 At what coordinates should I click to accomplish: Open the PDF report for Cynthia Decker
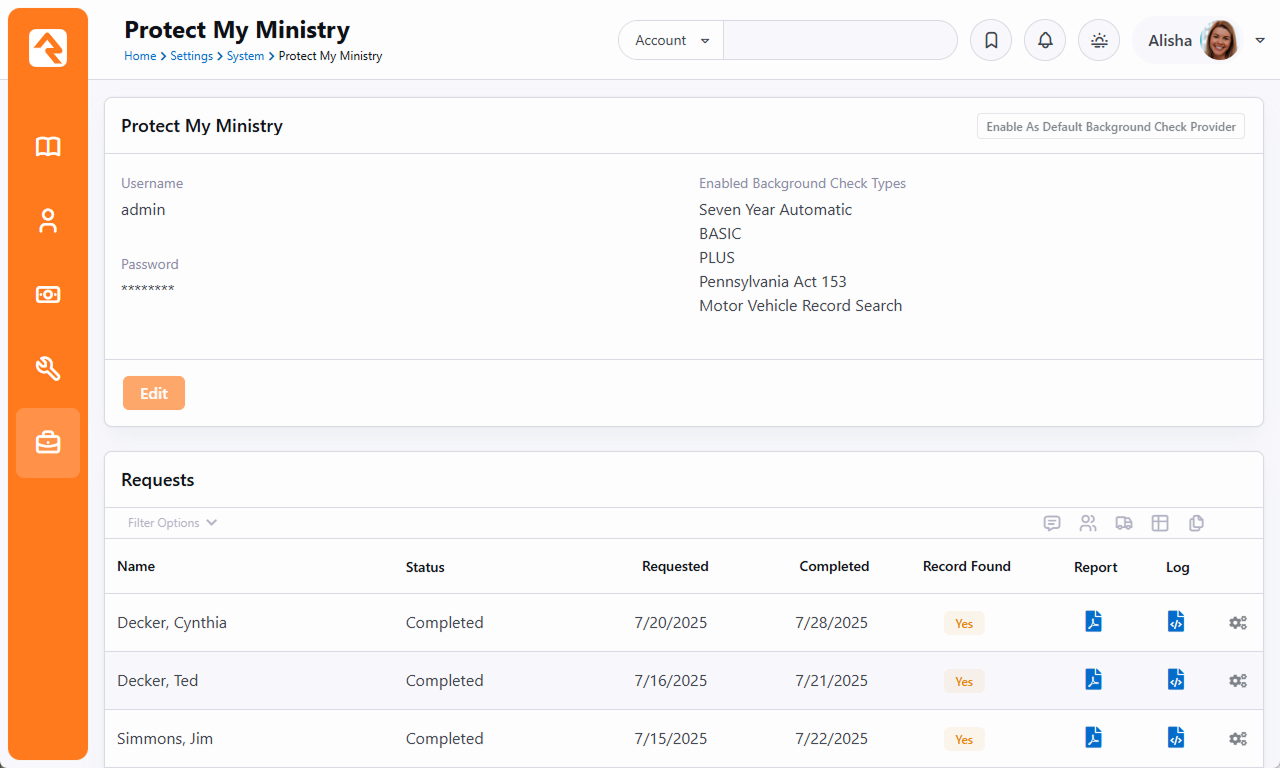1094,622
